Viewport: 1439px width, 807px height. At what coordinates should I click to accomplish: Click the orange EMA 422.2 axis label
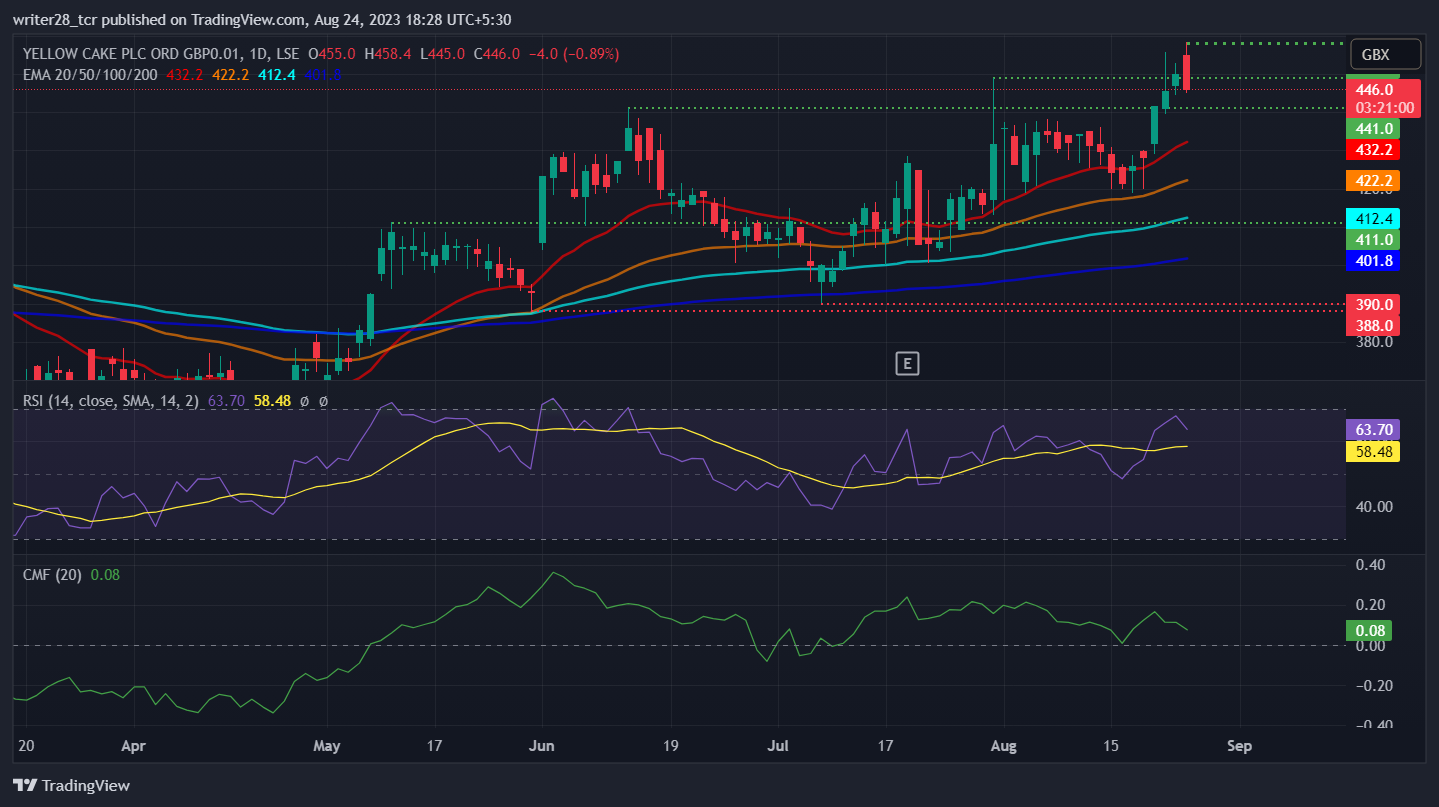click(1373, 181)
